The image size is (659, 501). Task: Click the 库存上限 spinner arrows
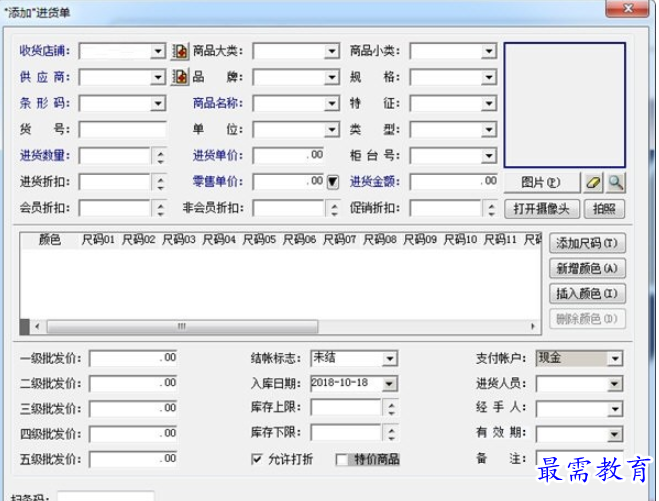(391, 408)
